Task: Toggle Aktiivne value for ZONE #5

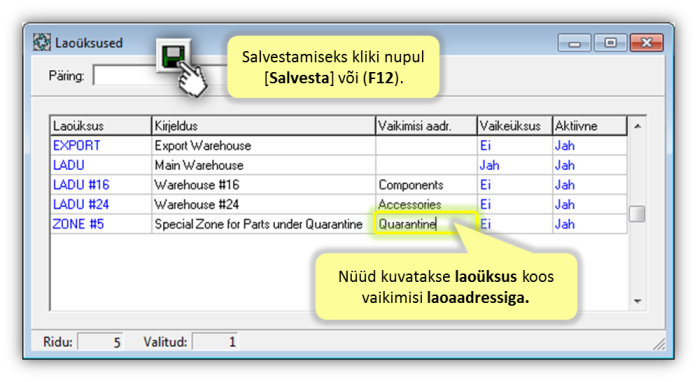Action: [565, 224]
